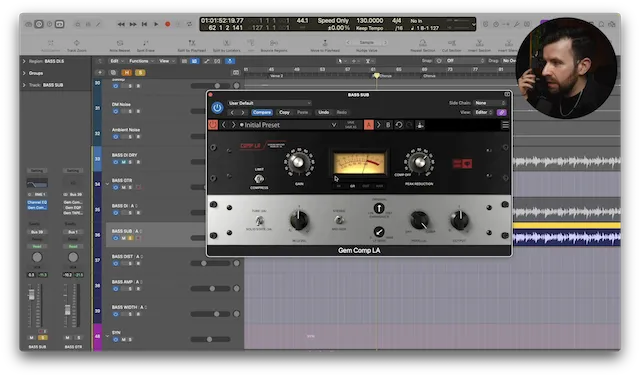Toggle plugin power button in Logic header

click(217, 108)
